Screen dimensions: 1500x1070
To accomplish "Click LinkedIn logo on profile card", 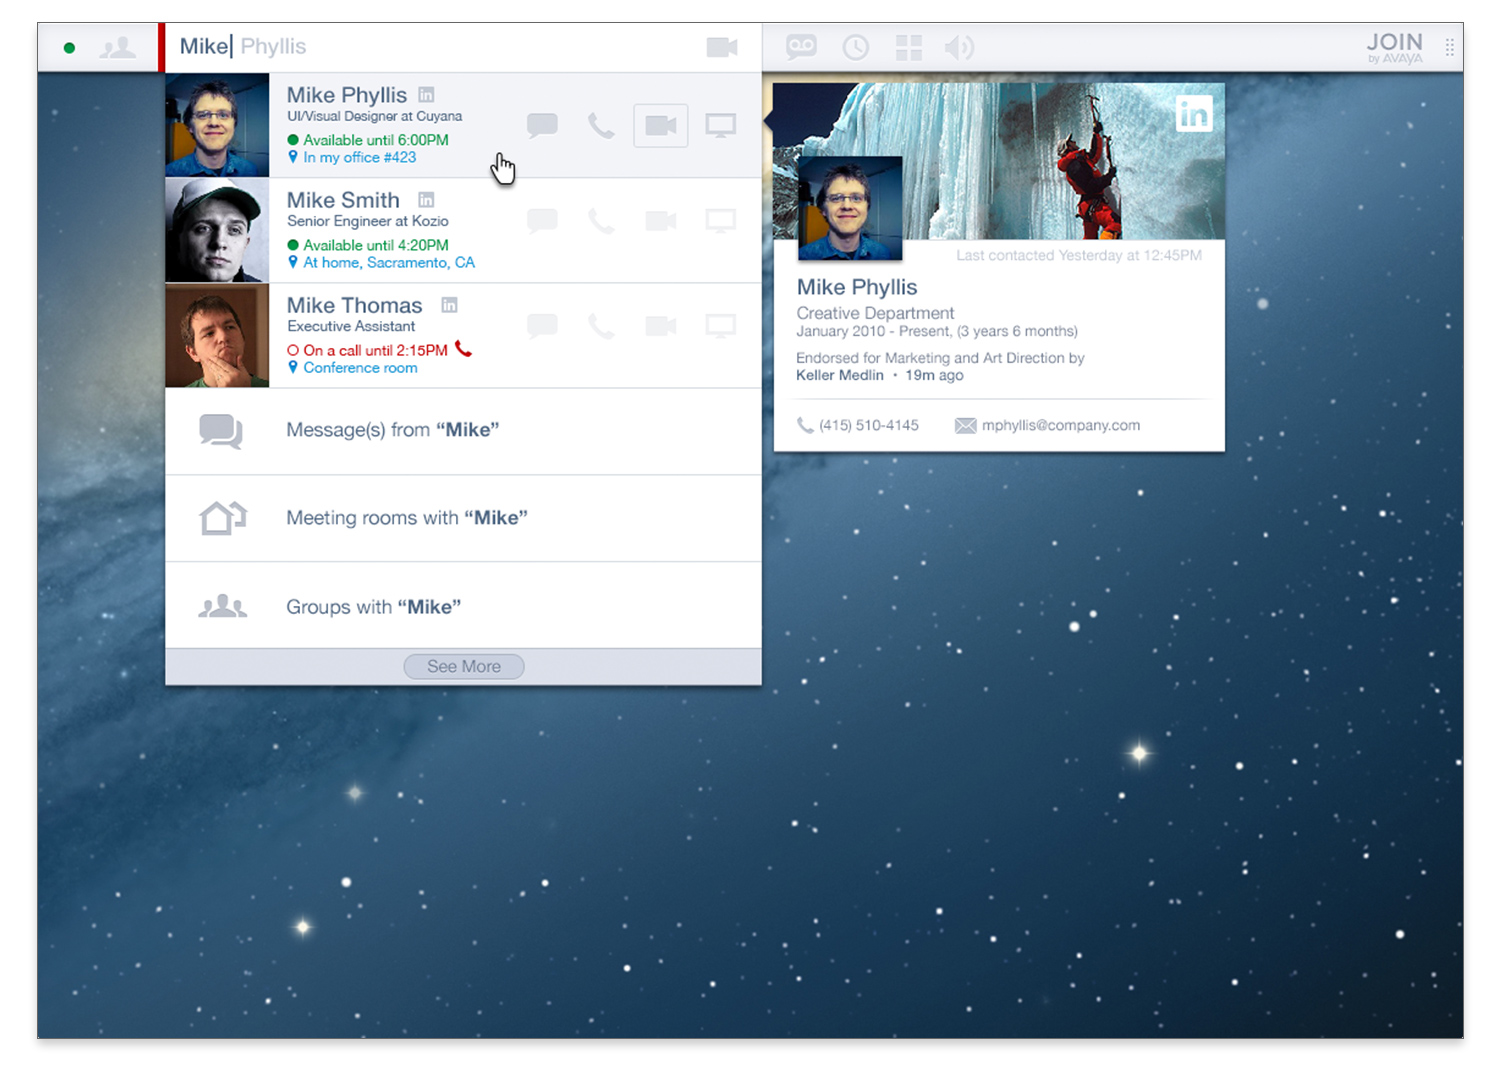I will pyautogui.click(x=1194, y=114).
